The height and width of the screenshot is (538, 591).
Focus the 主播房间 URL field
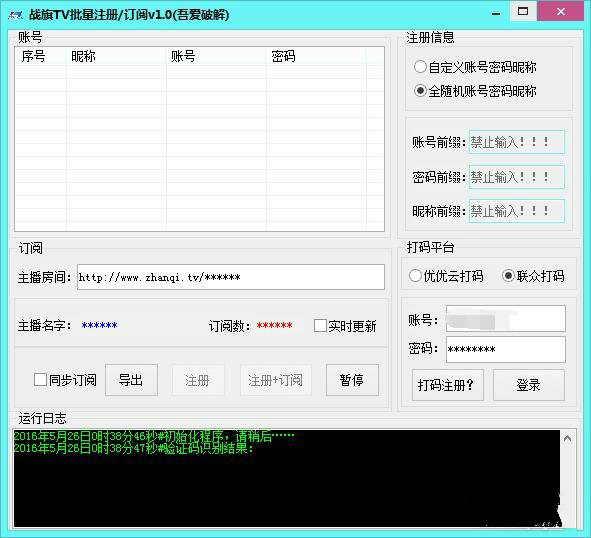click(231, 277)
